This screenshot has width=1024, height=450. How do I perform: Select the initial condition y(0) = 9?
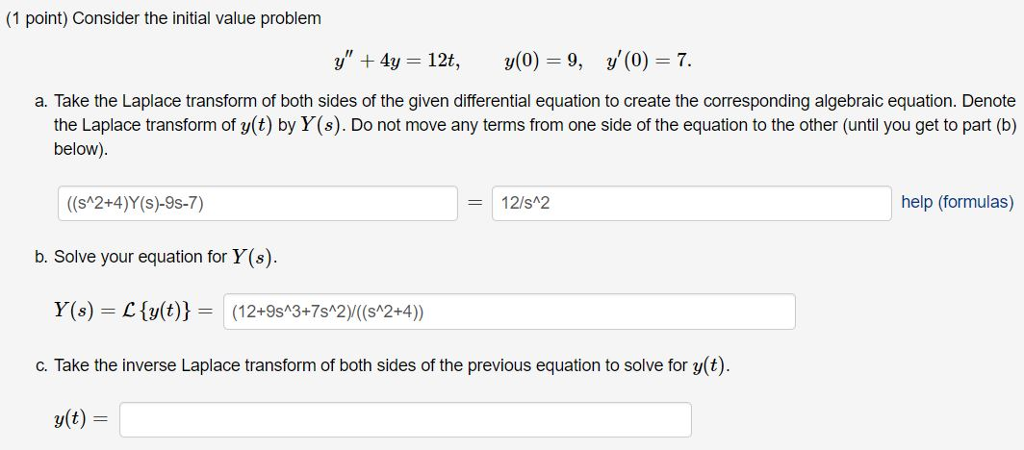pos(543,61)
